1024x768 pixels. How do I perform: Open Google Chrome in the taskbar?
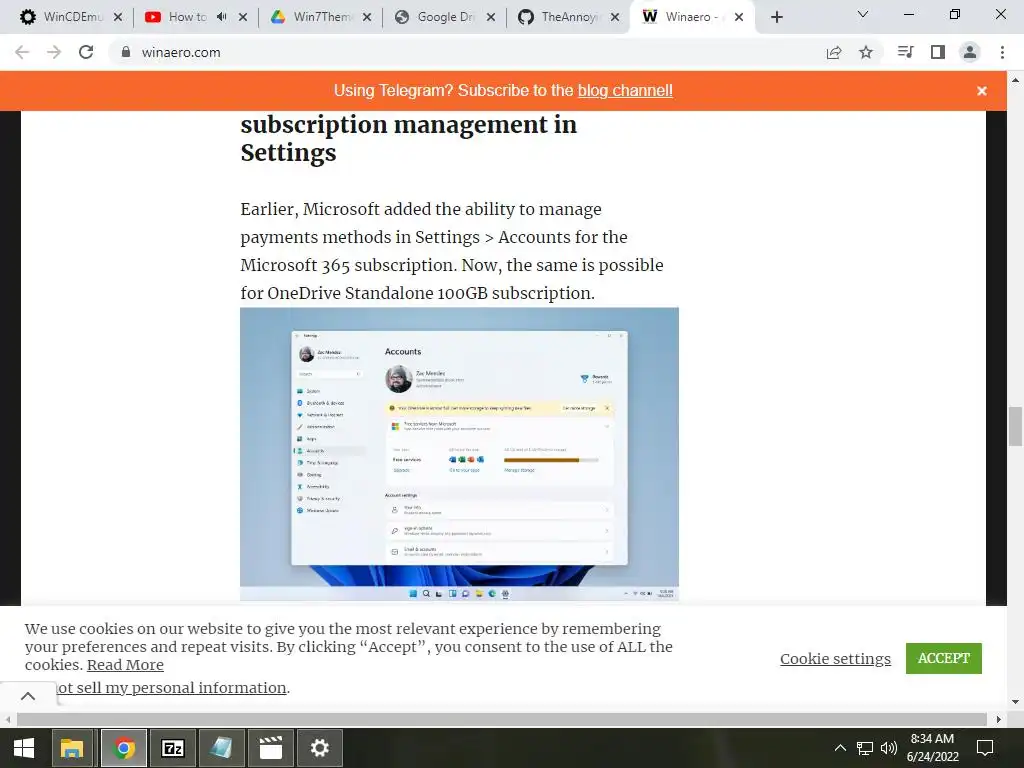tap(123, 748)
